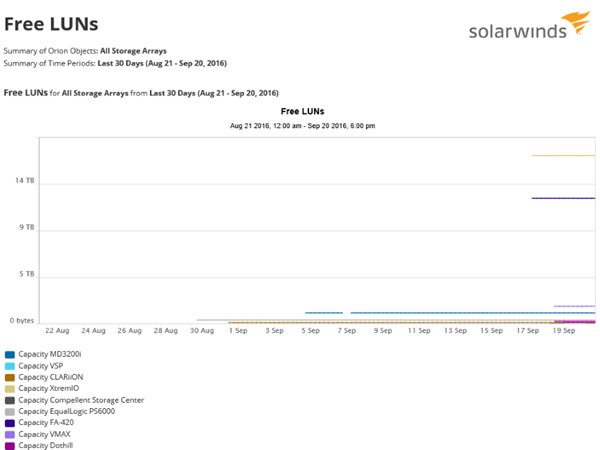This screenshot has height=450, width=600.
Task: Select the Capacity XtremIO legend label
Action: (48, 388)
